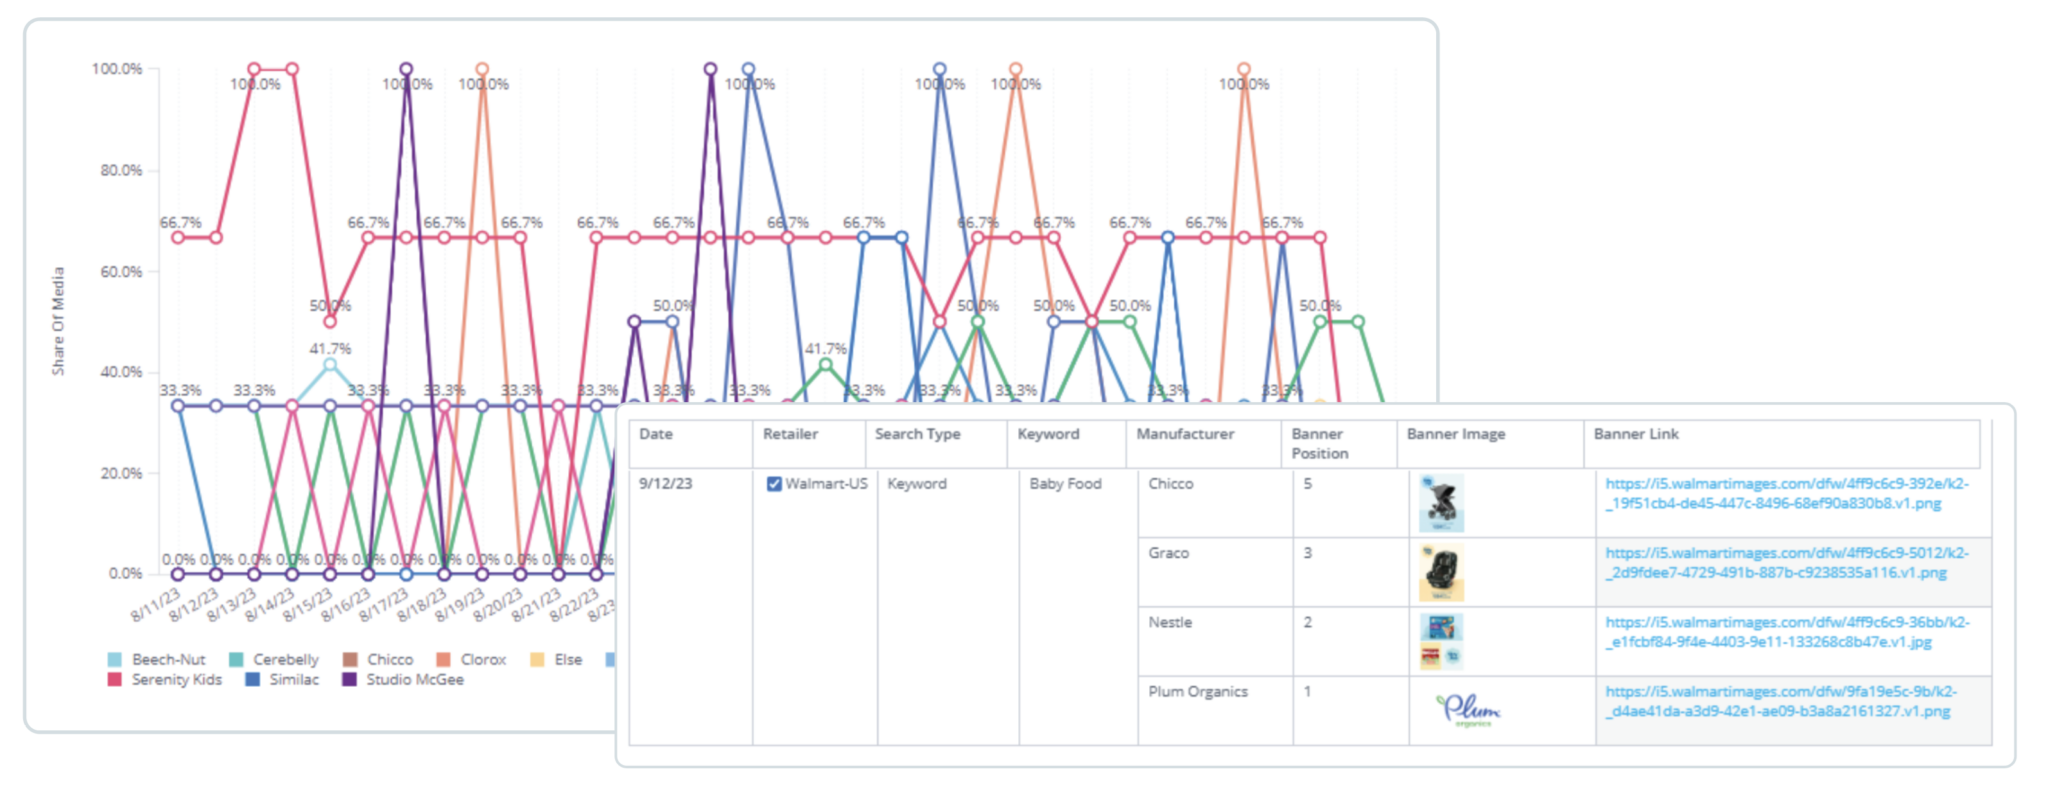Open the Nestle banner image link

(1787, 632)
